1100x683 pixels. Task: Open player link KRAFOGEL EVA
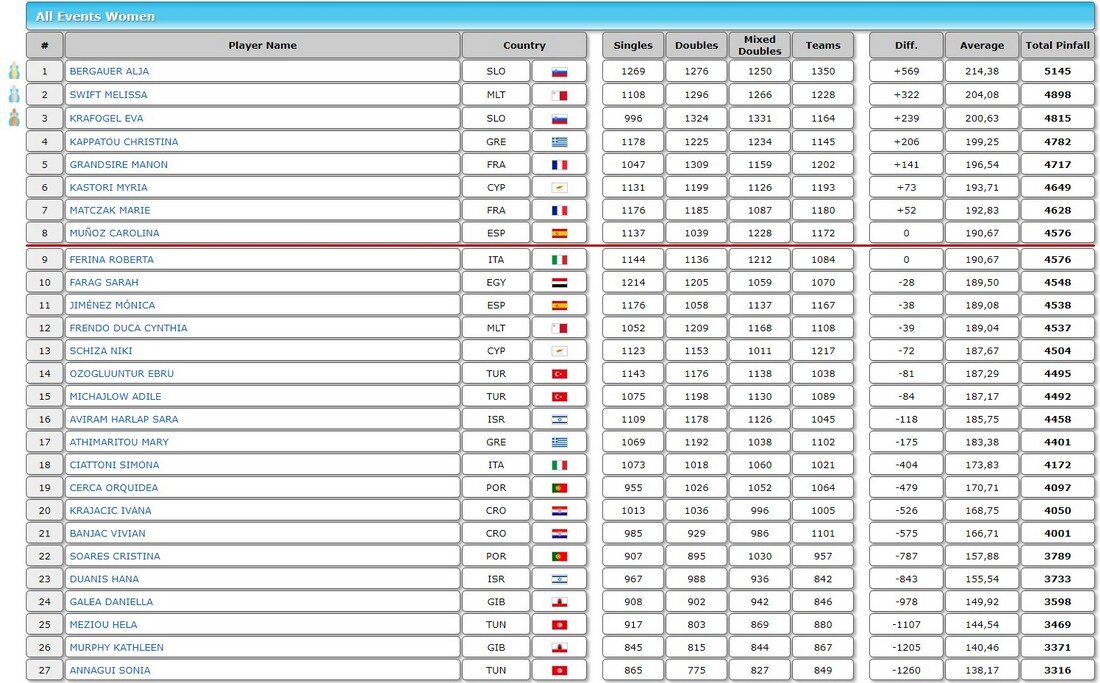click(106, 118)
